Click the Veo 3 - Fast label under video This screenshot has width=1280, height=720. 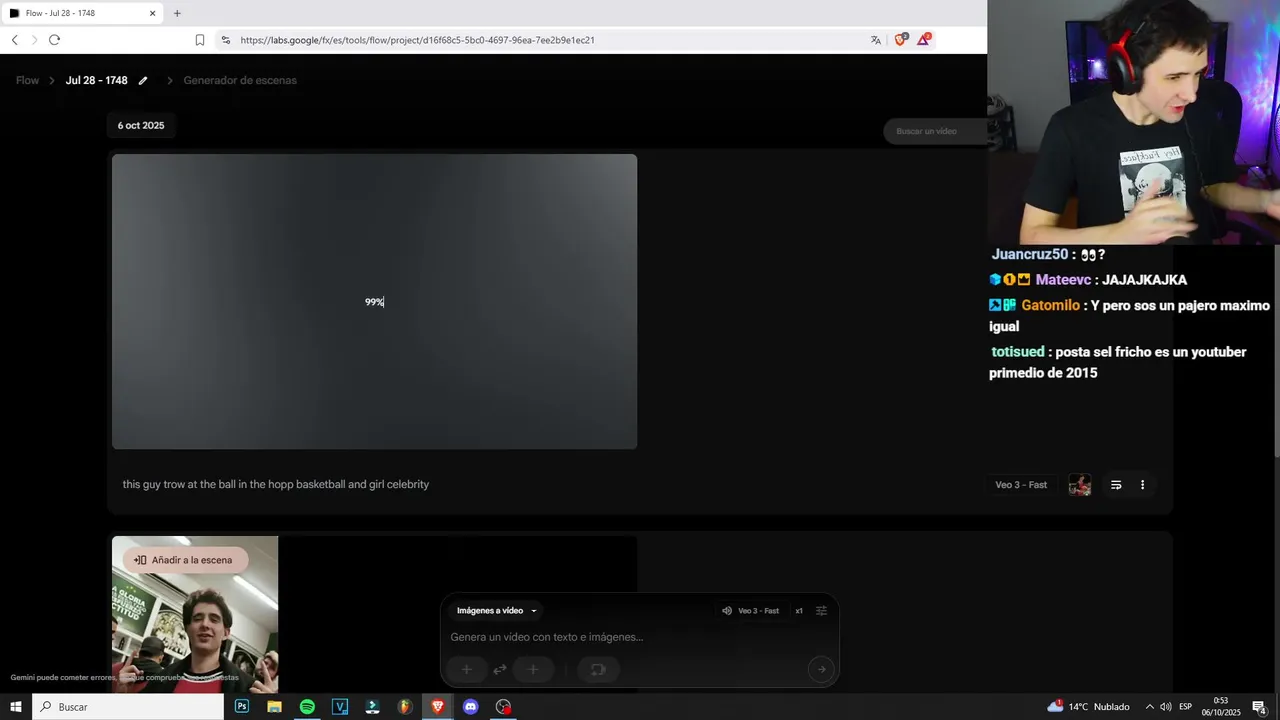coord(1021,485)
